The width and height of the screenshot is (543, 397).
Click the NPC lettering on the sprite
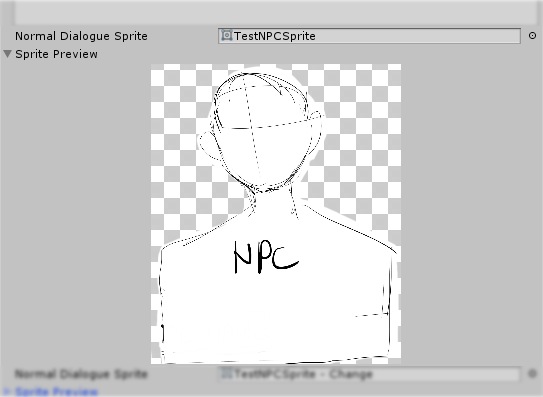coord(266,257)
